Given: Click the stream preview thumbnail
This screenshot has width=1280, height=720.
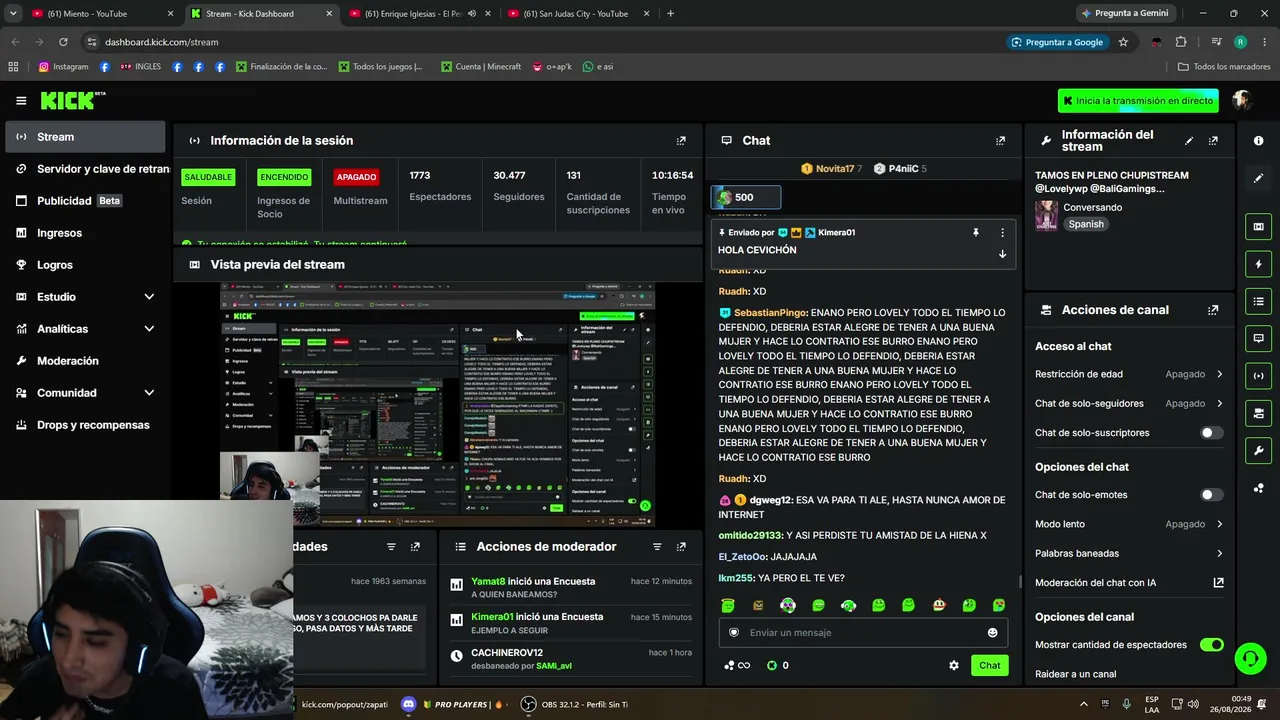Looking at the screenshot, I should click(437, 404).
